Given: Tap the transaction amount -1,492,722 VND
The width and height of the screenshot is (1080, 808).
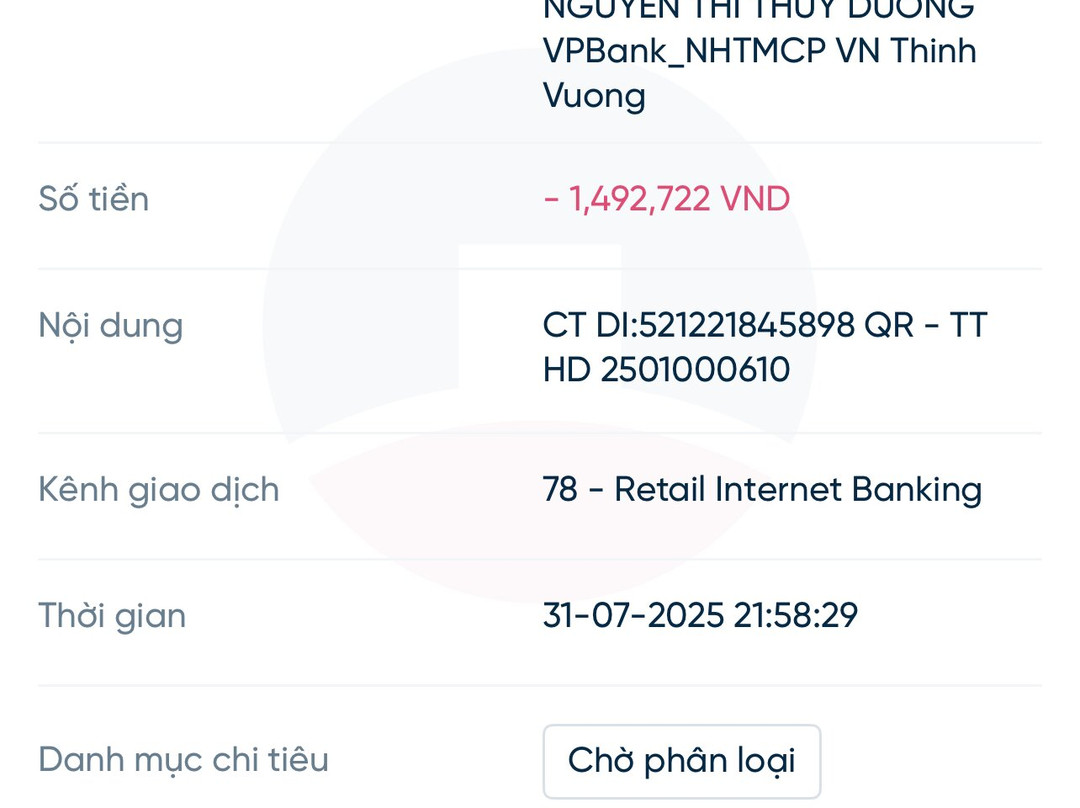Looking at the screenshot, I should point(666,199).
